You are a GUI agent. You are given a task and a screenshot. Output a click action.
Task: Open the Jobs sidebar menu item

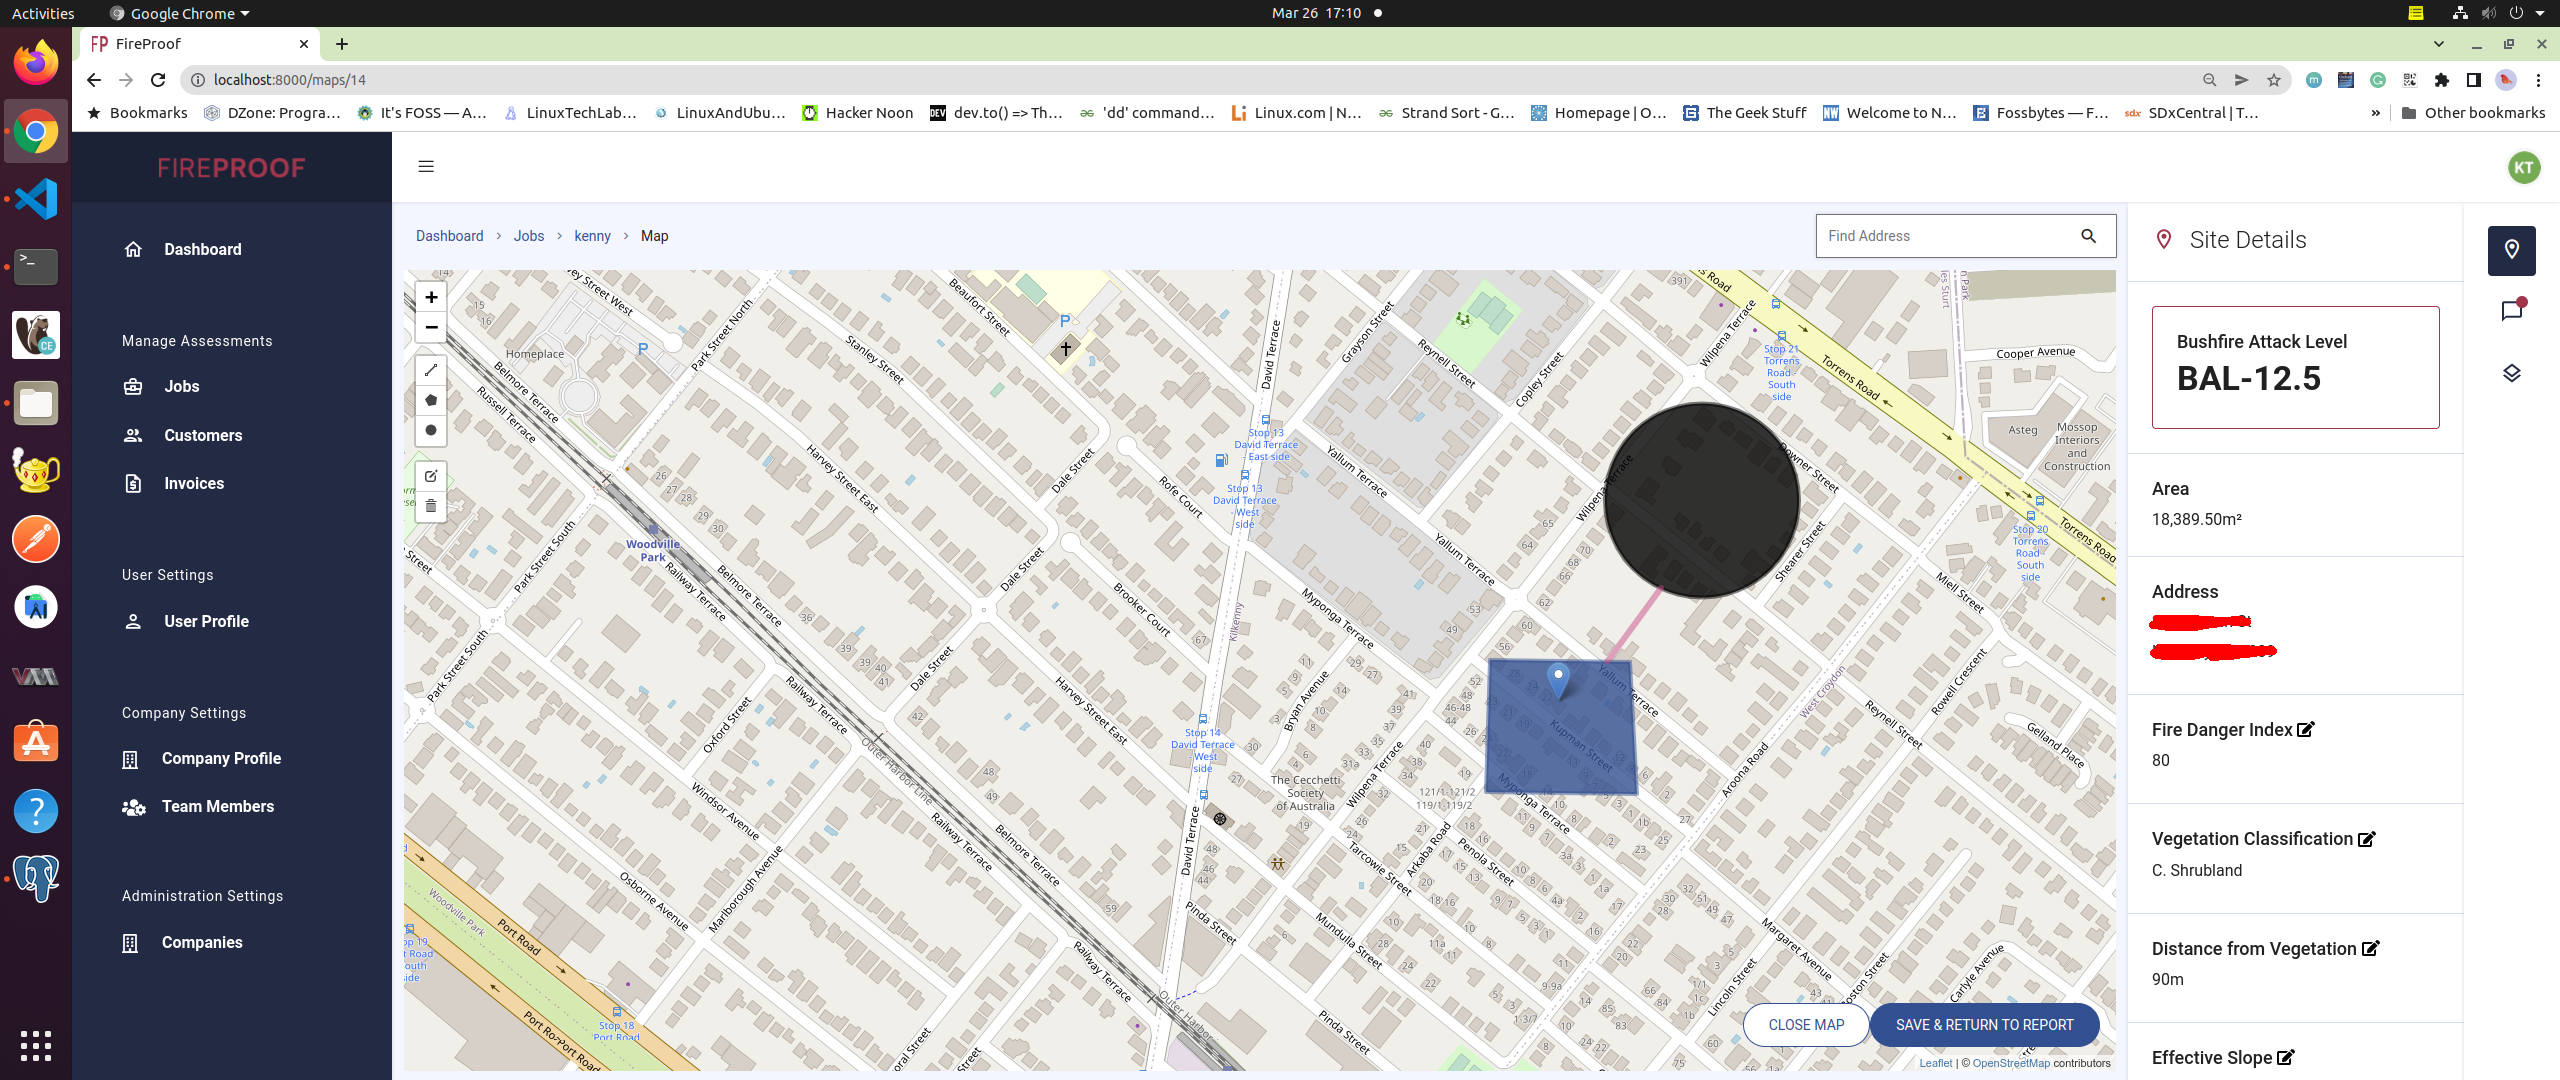181,387
